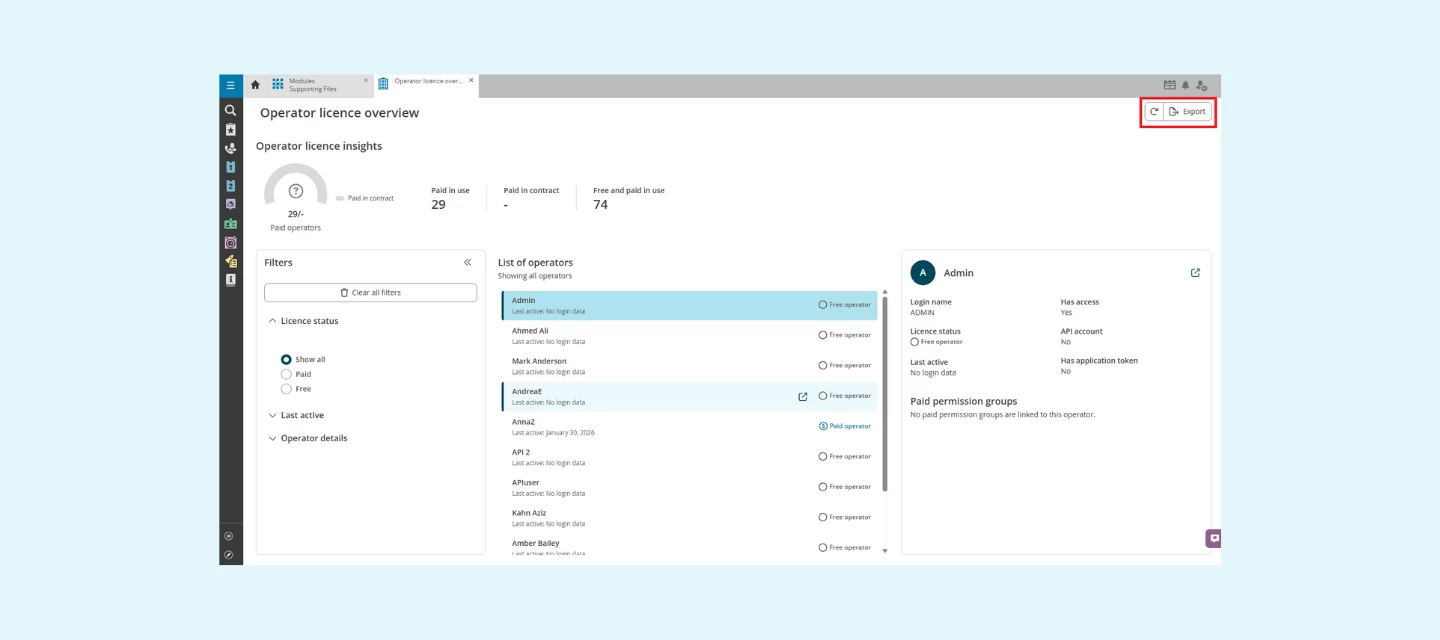Open Admin operator card via external link icon

point(1195,273)
